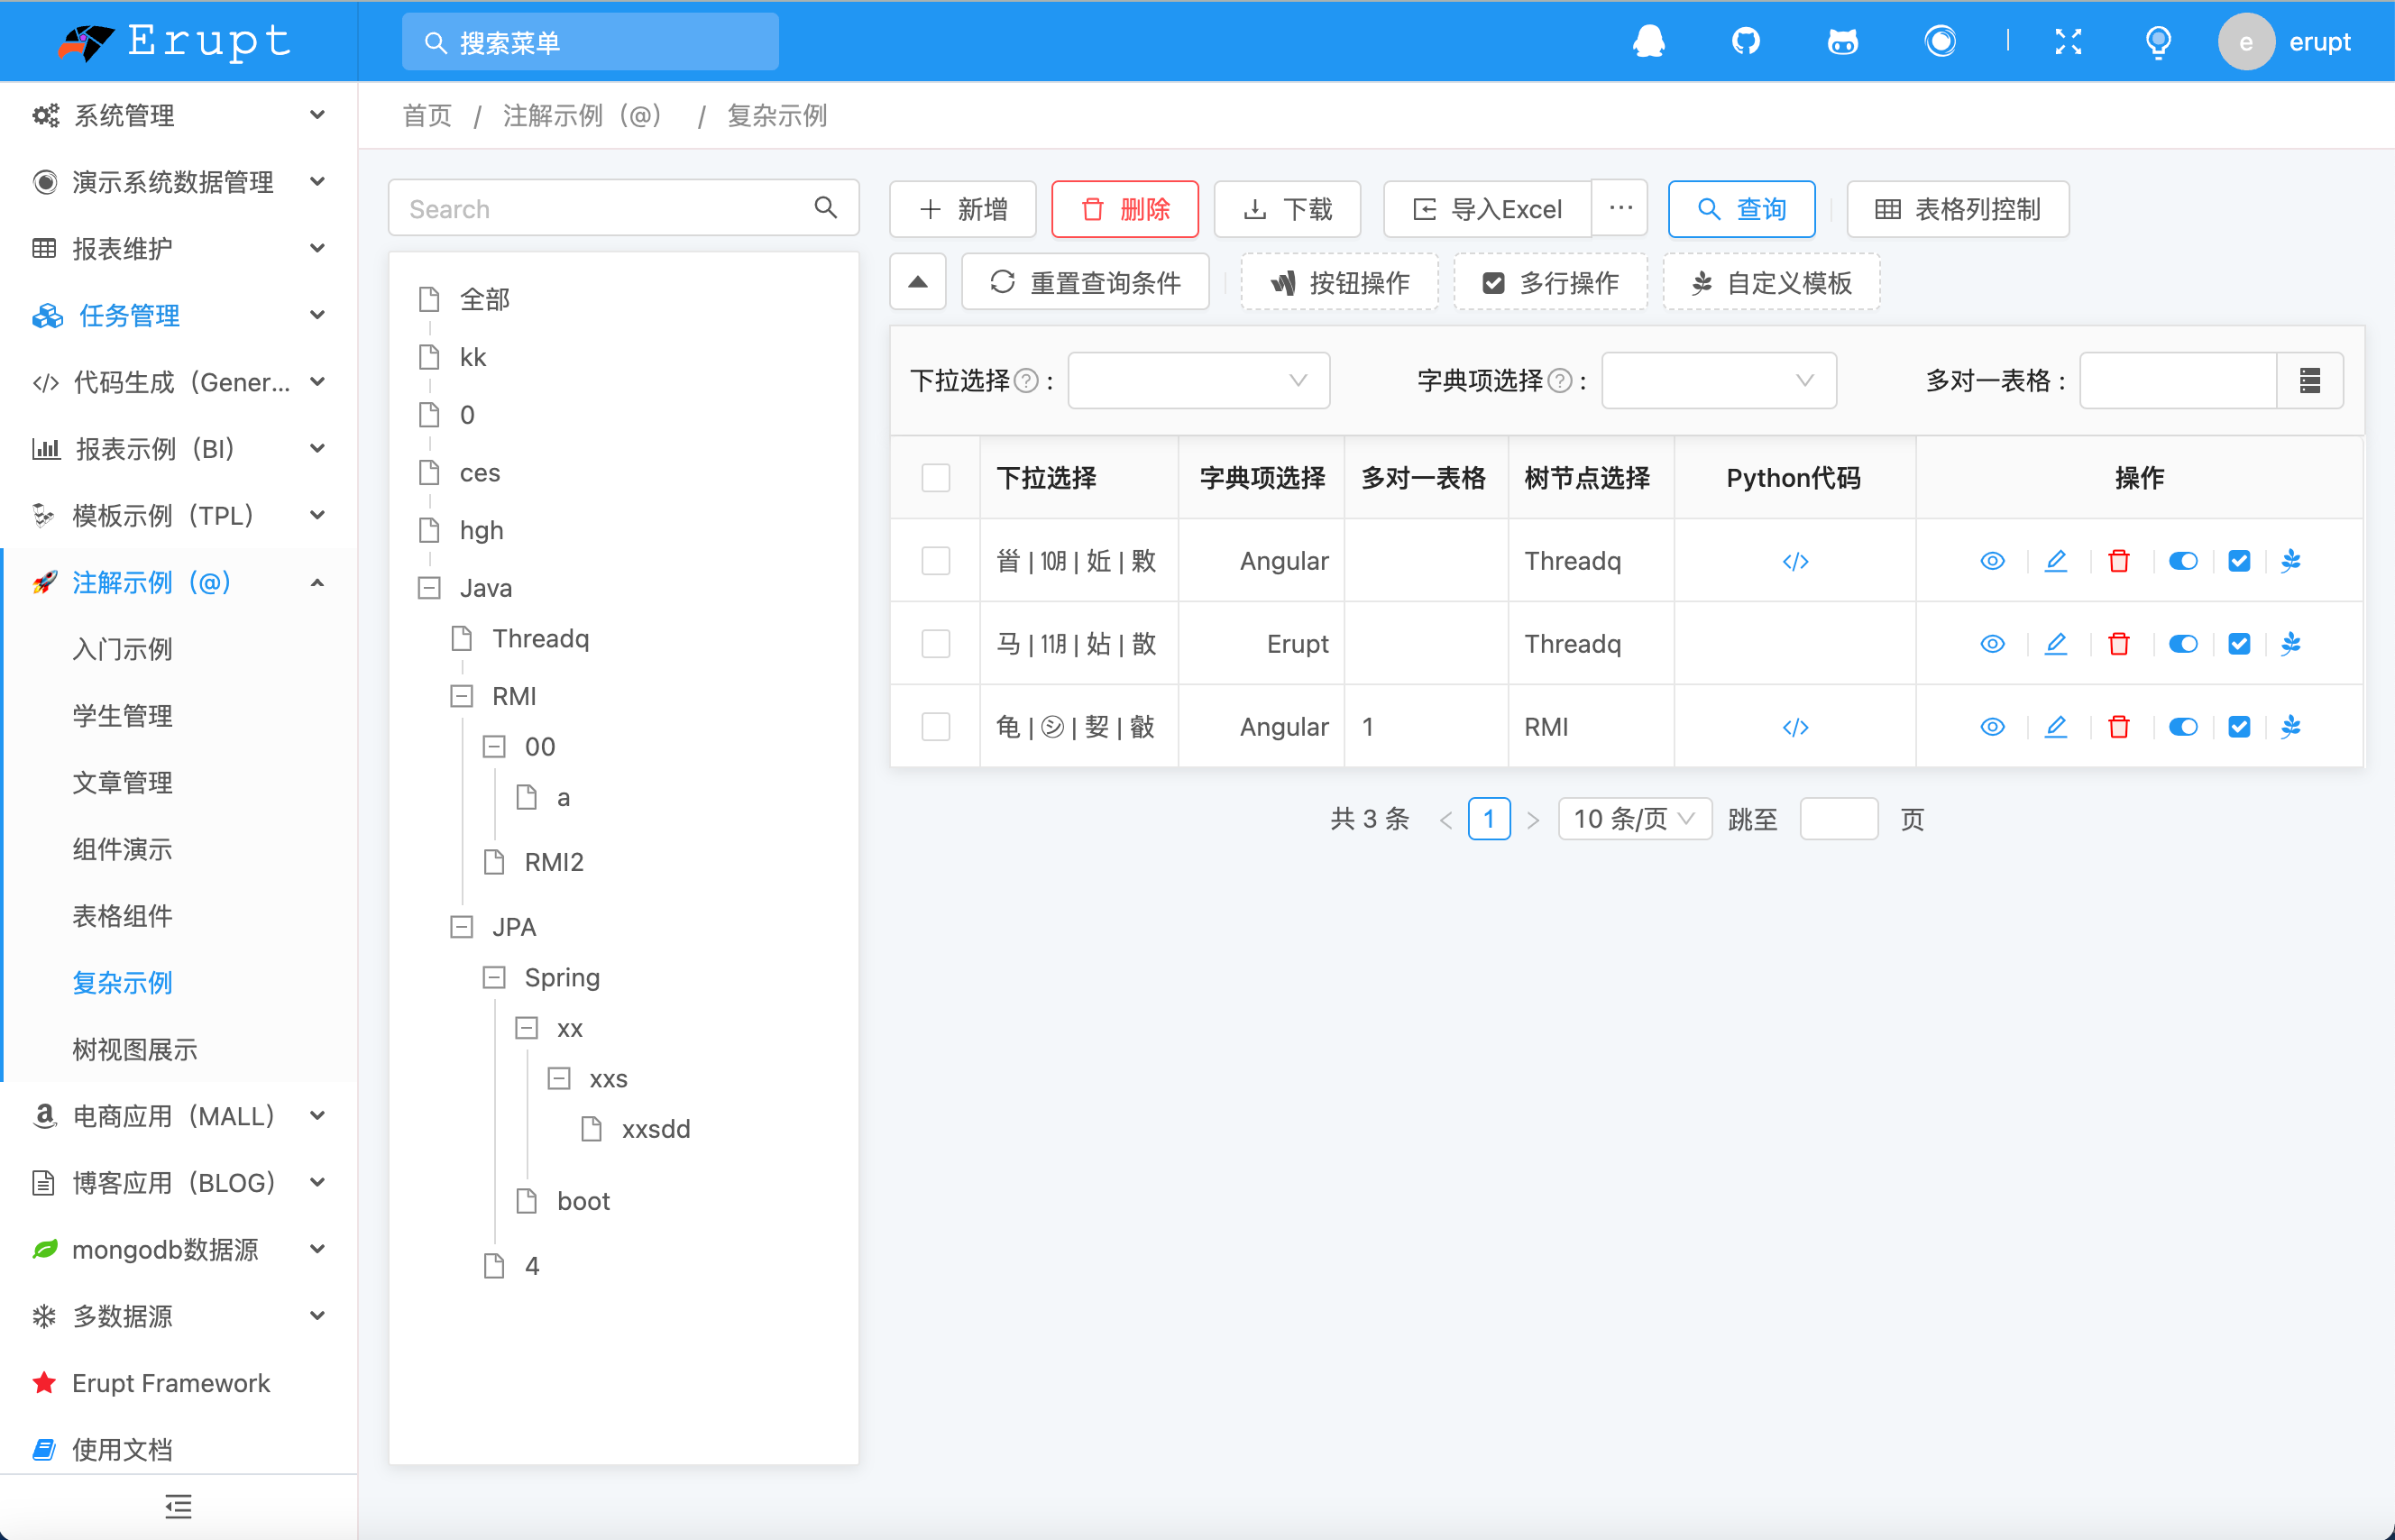Click the 新增 button to add a record
The width and height of the screenshot is (2395, 1540).
pos(962,209)
